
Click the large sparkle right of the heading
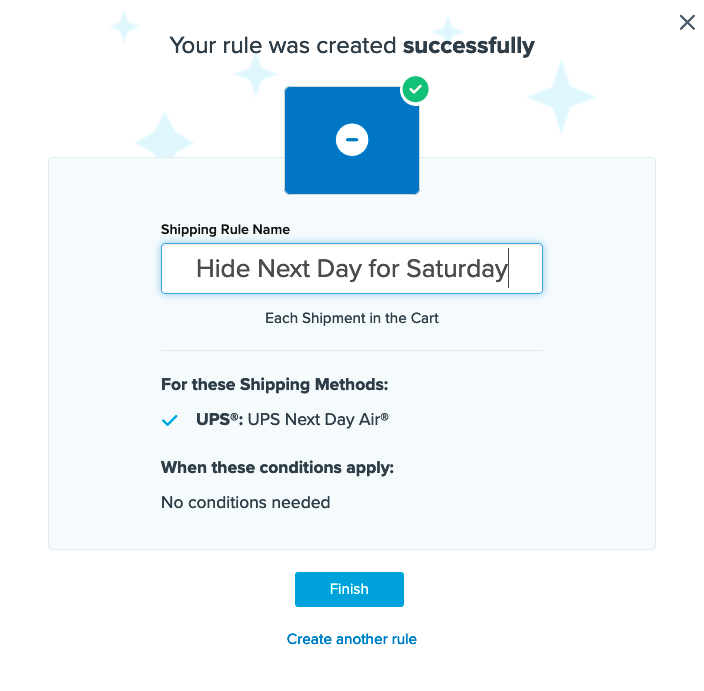561,96
